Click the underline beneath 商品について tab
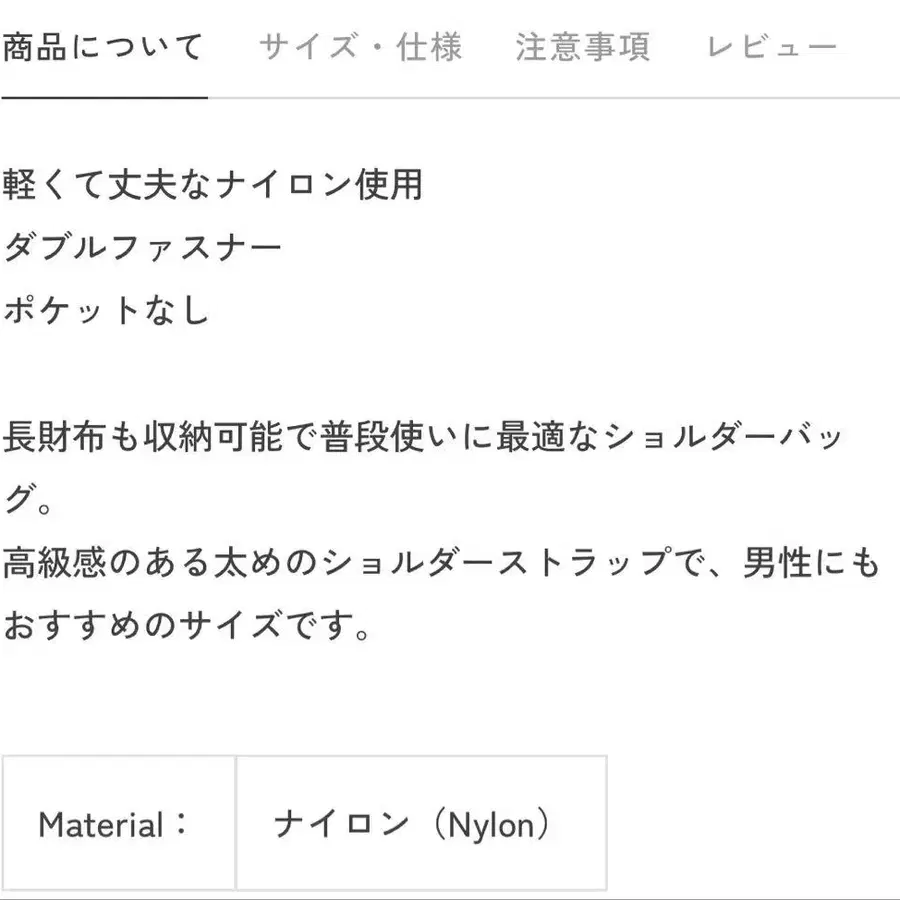The width and height of the screenshot is (900, 900). click(x=103, y=97)
